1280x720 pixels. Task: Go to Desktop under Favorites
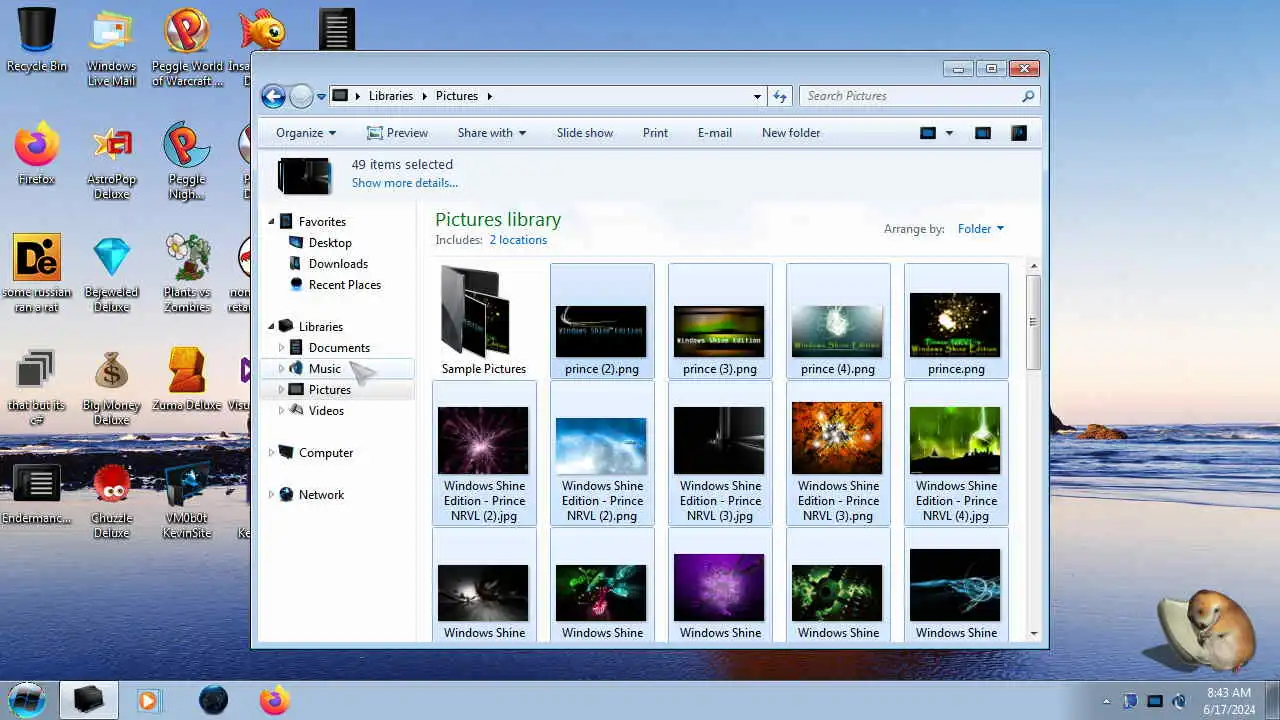(x=330, y=243)
